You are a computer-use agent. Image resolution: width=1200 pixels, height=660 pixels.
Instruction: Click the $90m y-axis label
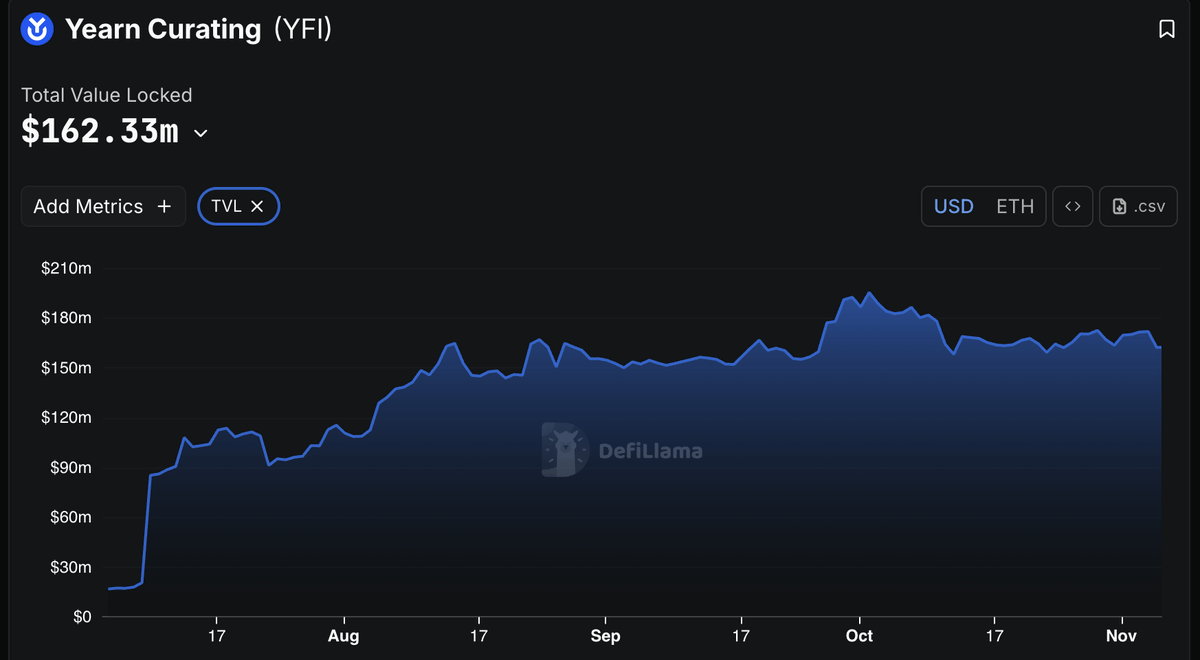point(69,468)
